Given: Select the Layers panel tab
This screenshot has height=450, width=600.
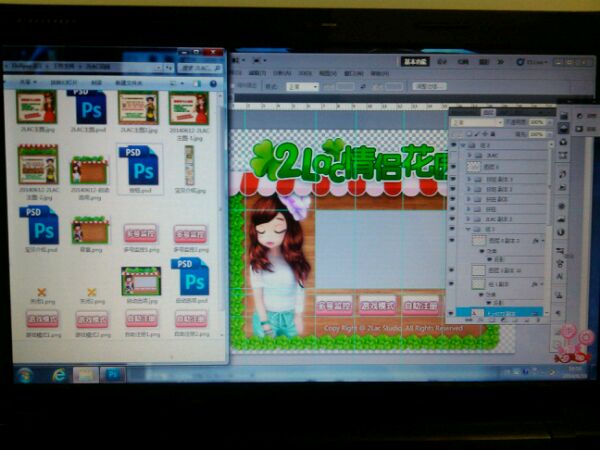Looking at the screenshot, I should click(x=488, y=112).
